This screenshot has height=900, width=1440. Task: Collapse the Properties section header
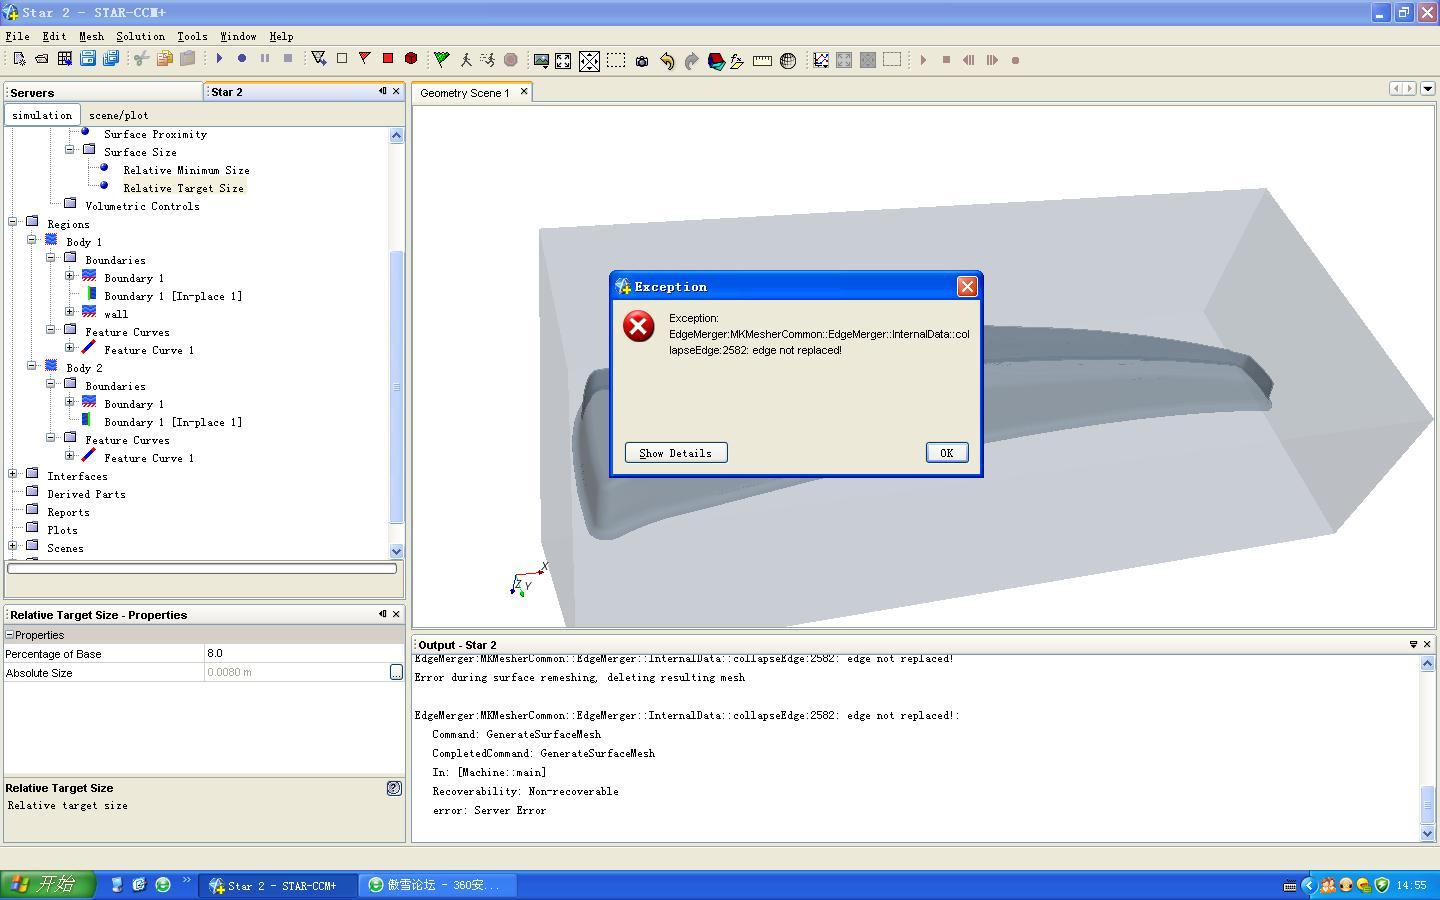click(9, 635)
